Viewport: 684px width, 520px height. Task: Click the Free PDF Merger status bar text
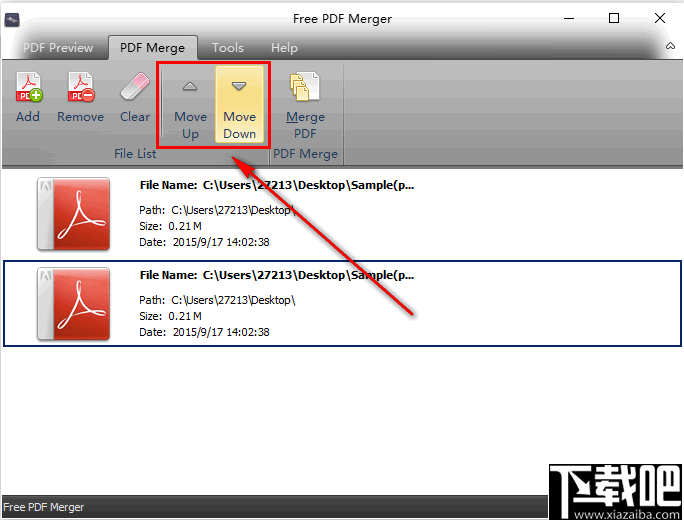(44, 507)
